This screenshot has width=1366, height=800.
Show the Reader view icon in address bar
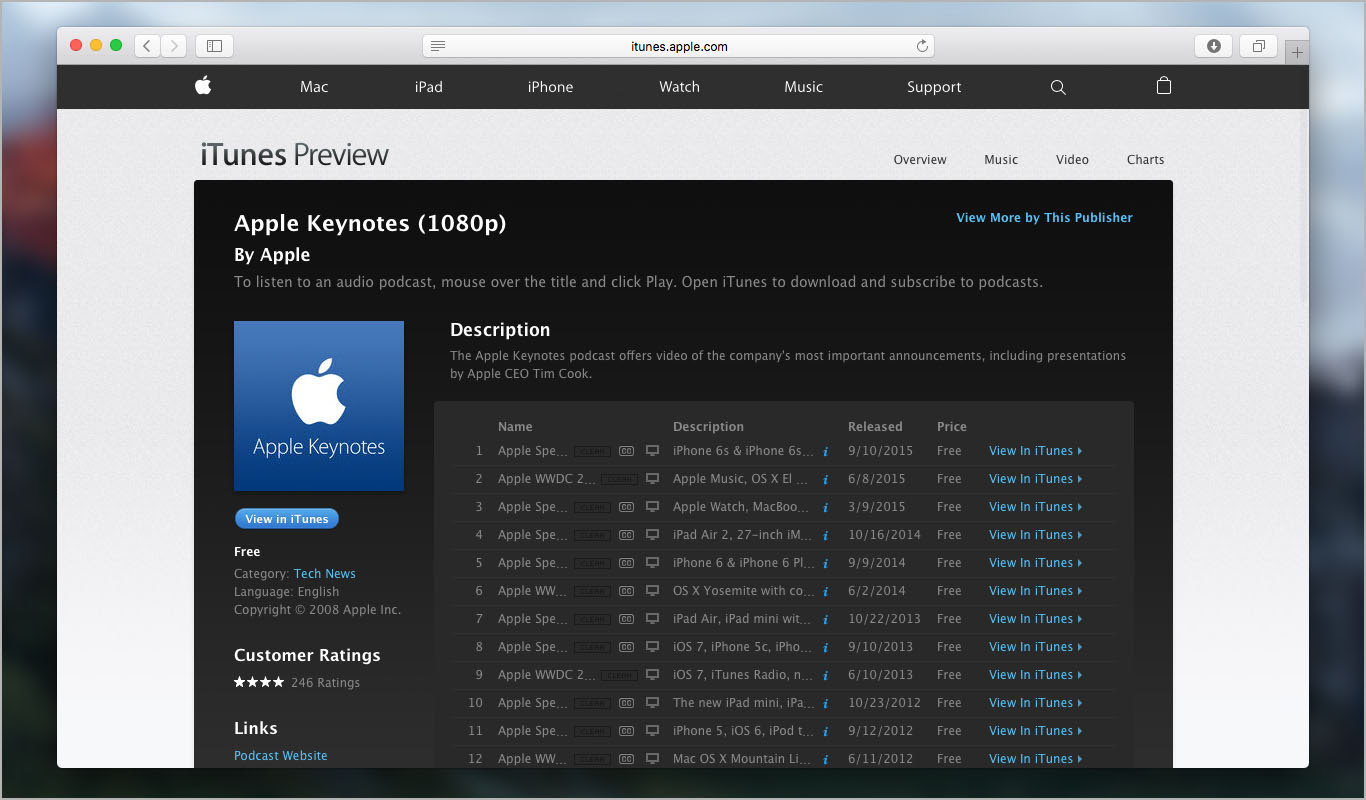click(438, 46)
